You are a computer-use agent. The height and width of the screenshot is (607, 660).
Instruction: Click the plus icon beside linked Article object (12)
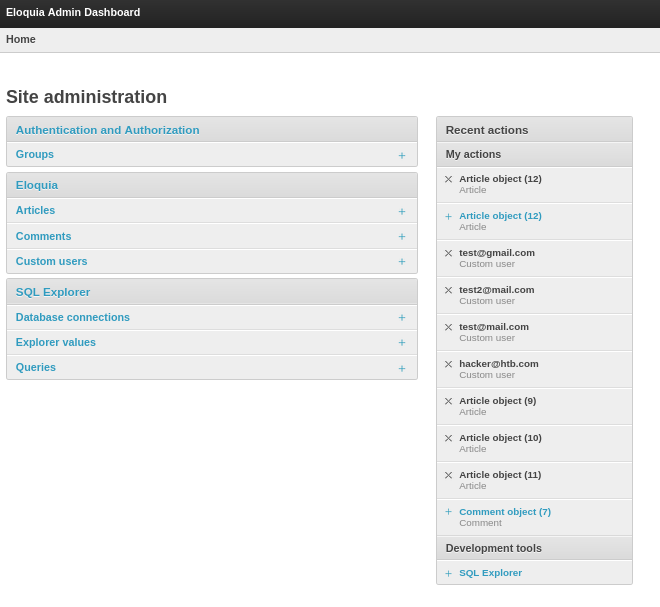(x=448, y=216)
